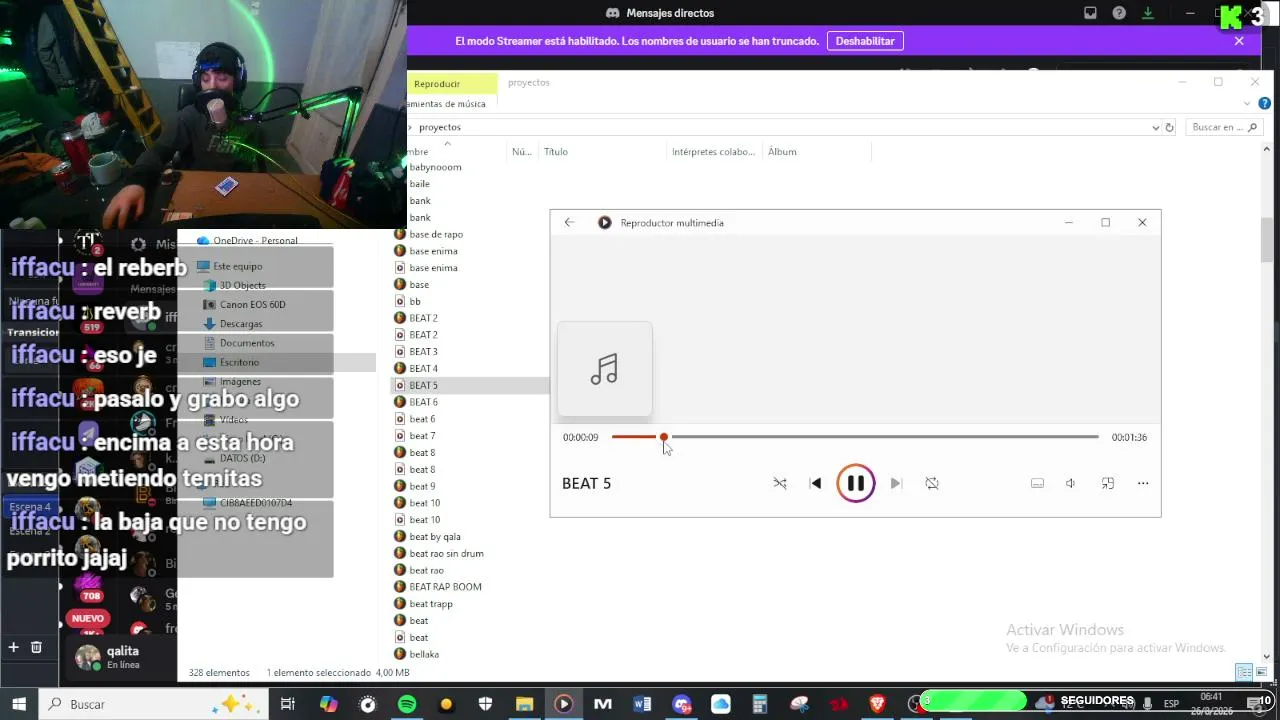Screen dimensions: 1280x720
Task: Open Herramientas de música ribbon tab
Action: pyautogui.click(x=447, y=104)
